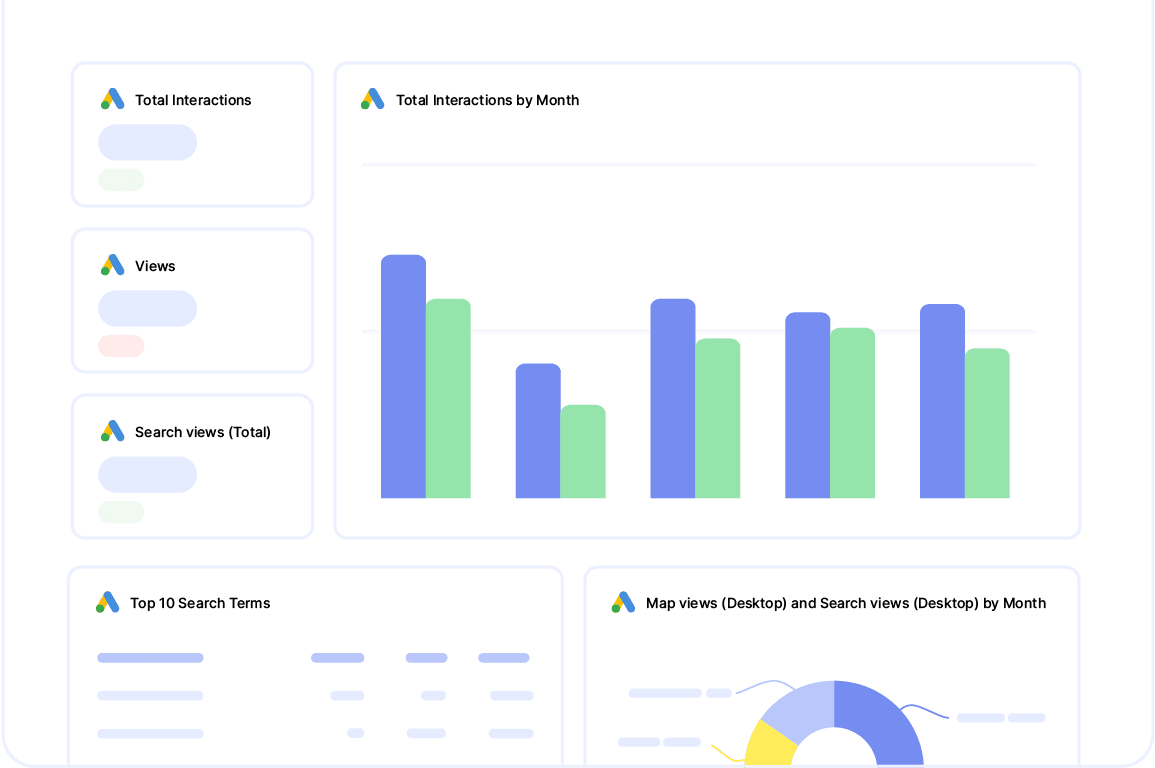
Task: Click the green trend pill under Total Interactions
Action: coord(121,180)
